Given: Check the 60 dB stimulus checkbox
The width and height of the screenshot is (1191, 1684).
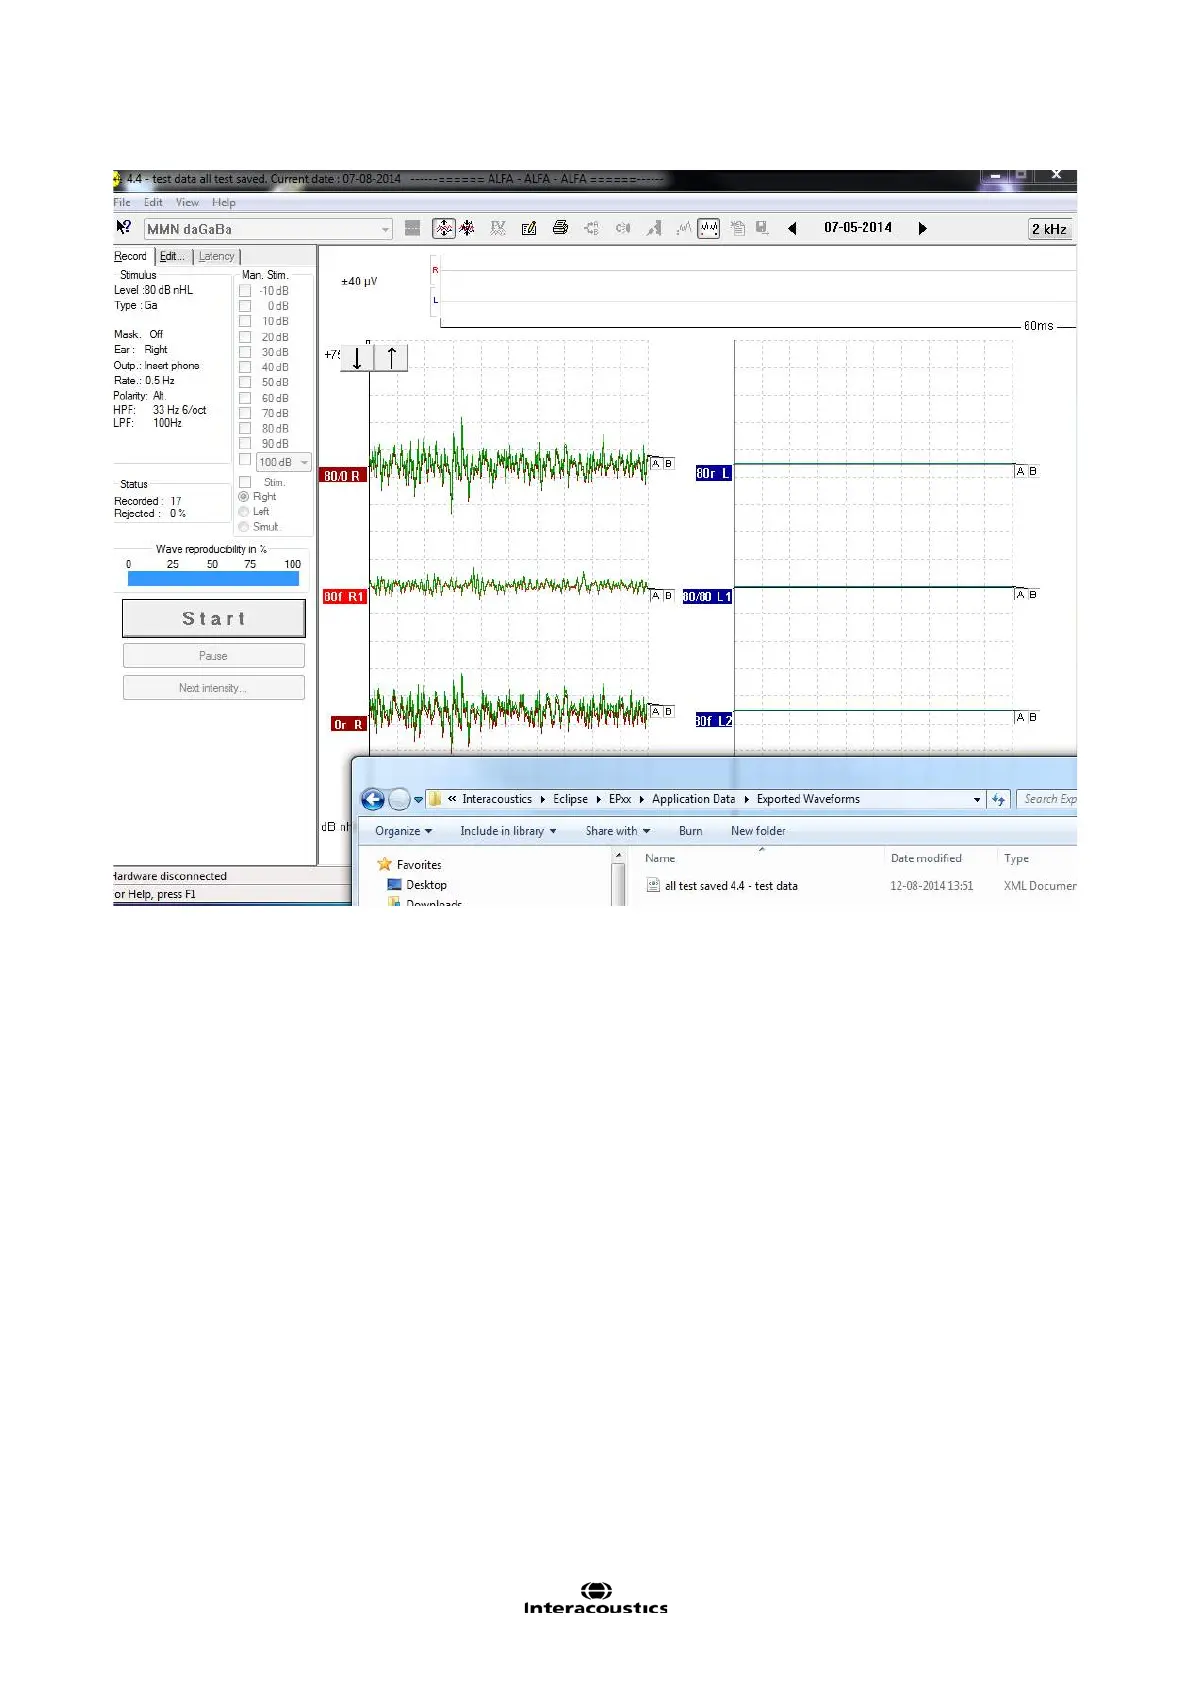Looking at the screenshot, I should (245, 398).
